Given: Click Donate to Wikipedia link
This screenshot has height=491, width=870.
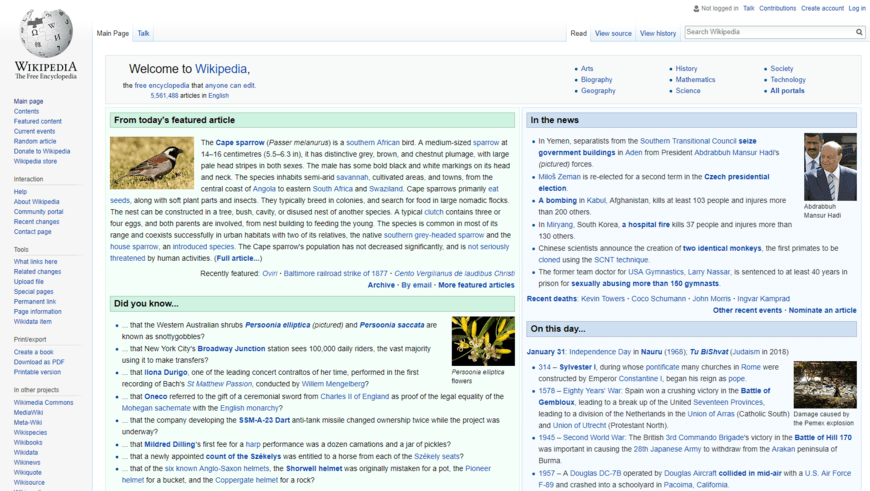Looking at the screenshot, I should click(x=42, y=151).
